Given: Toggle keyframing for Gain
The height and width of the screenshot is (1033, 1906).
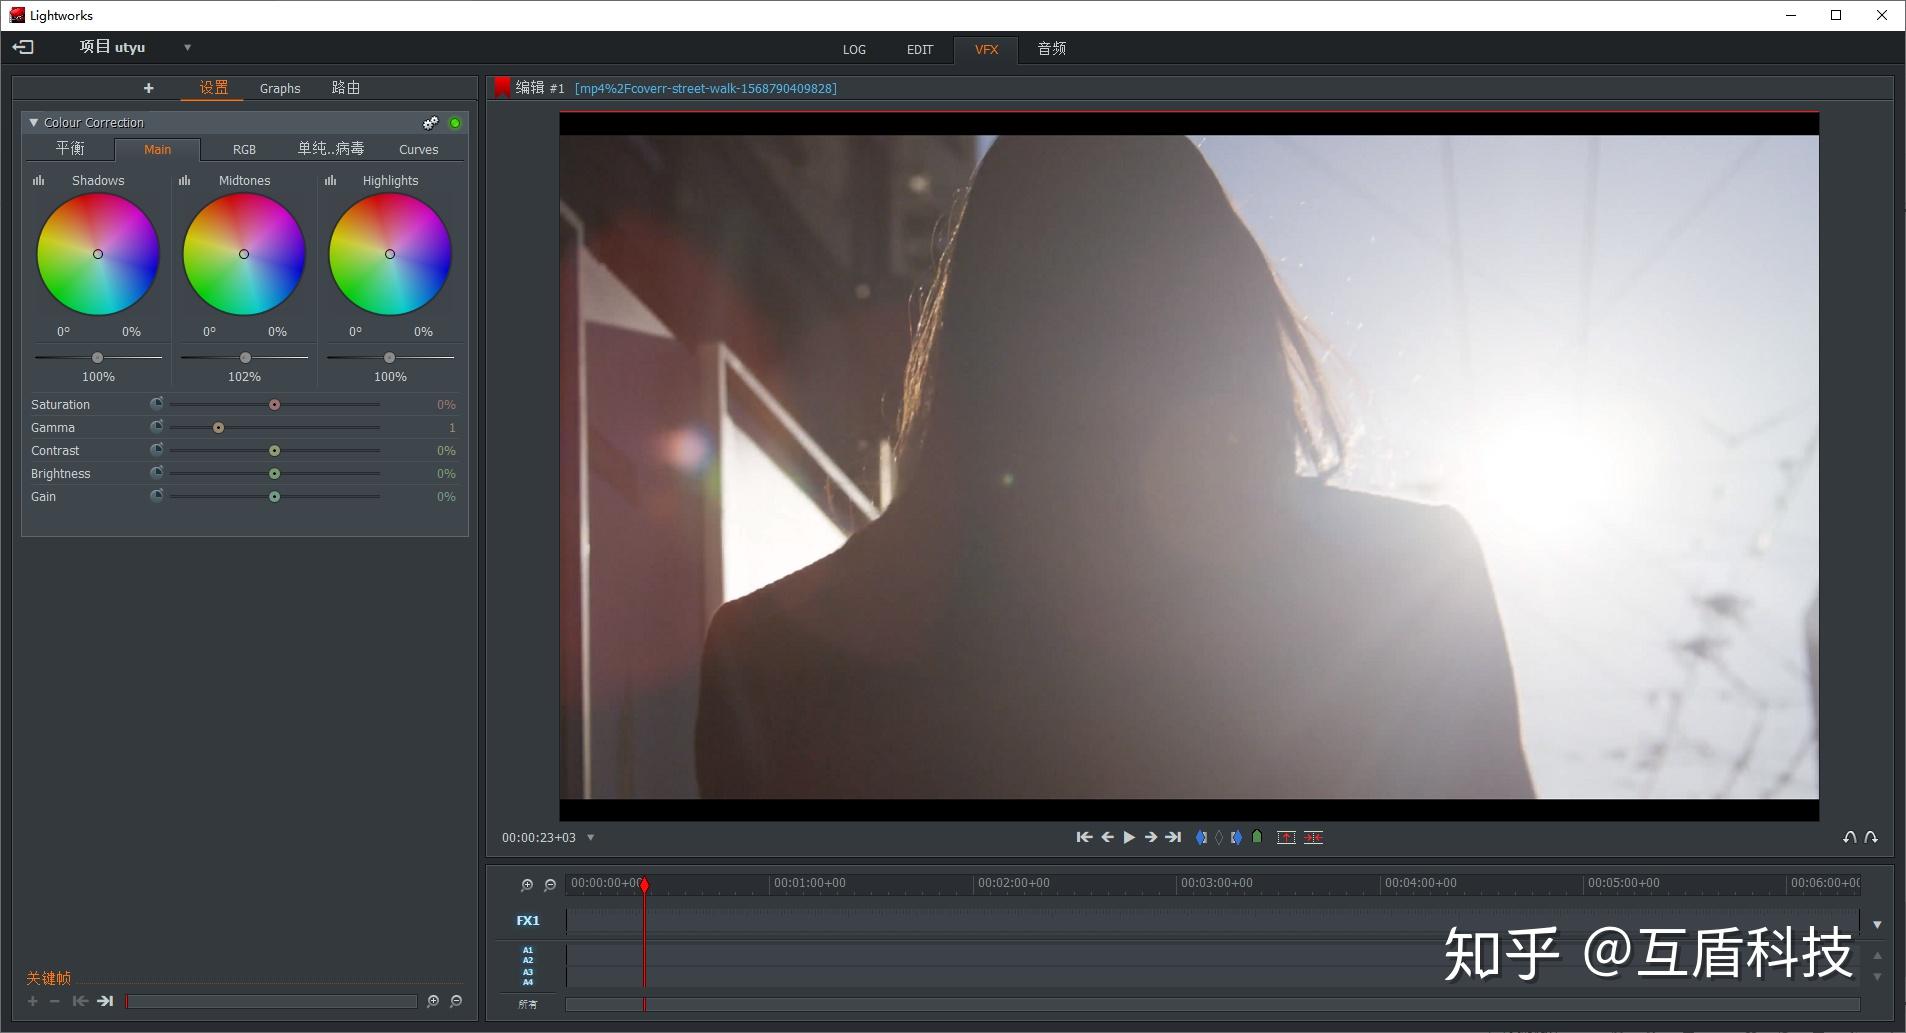Looking at the screenshot, I should coord(156,496).
